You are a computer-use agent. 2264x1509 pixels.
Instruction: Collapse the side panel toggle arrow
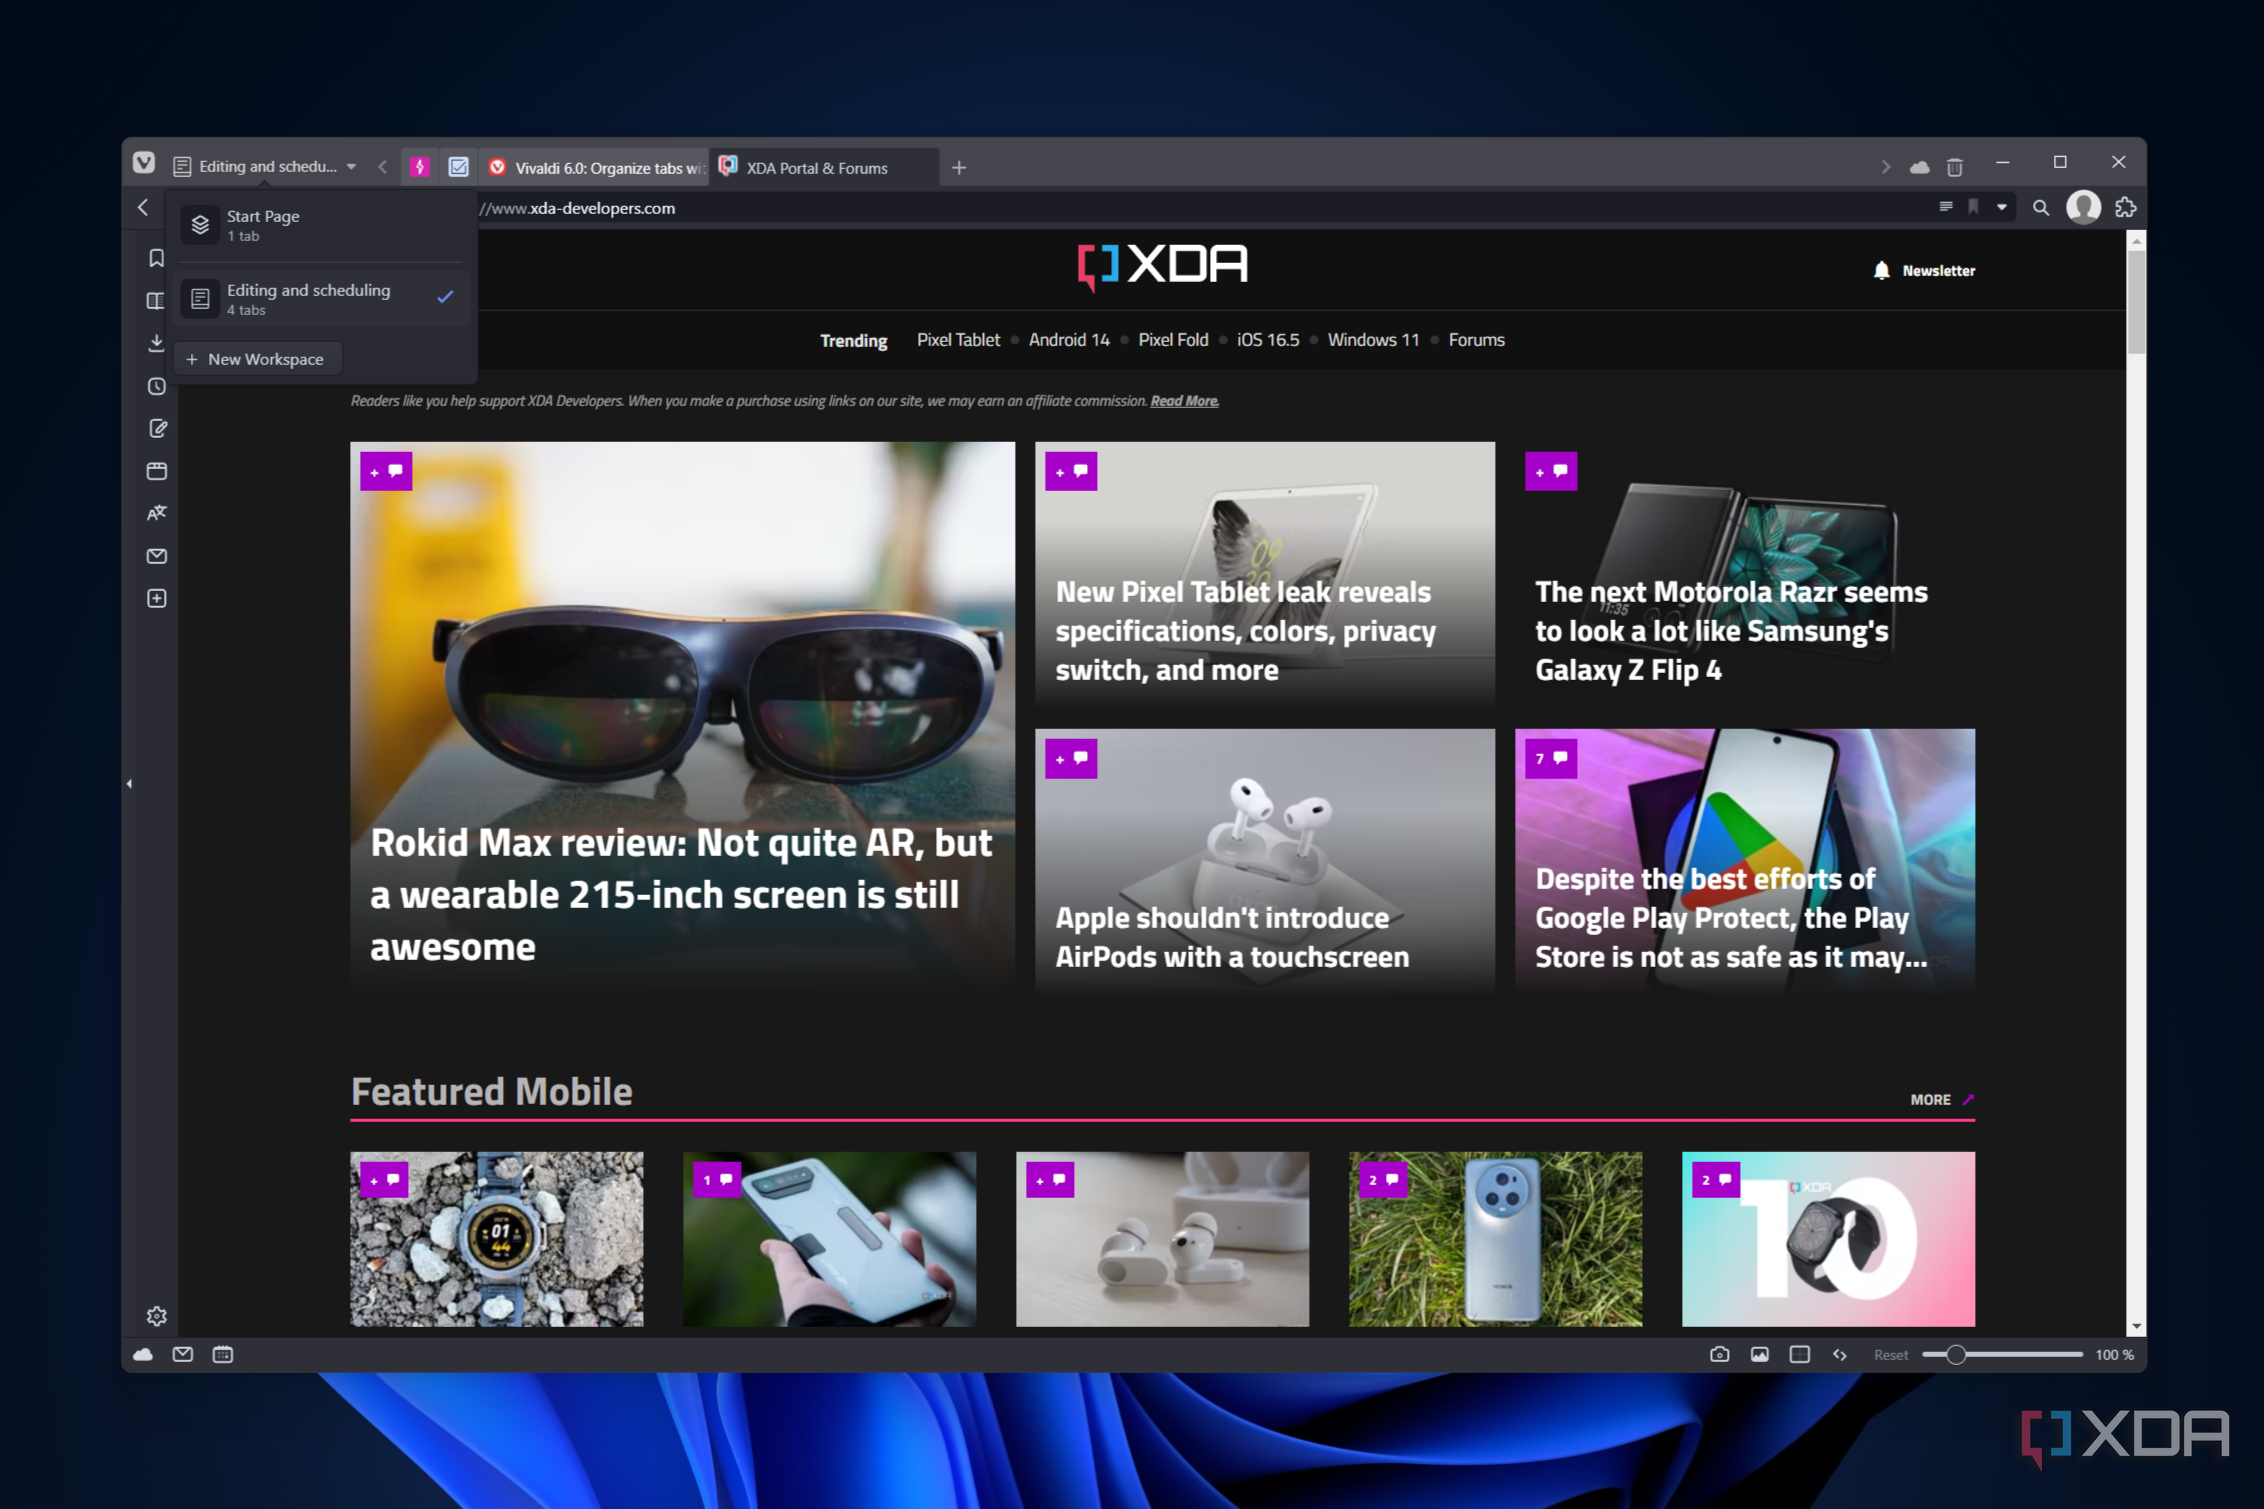click(x=129, y=784)
